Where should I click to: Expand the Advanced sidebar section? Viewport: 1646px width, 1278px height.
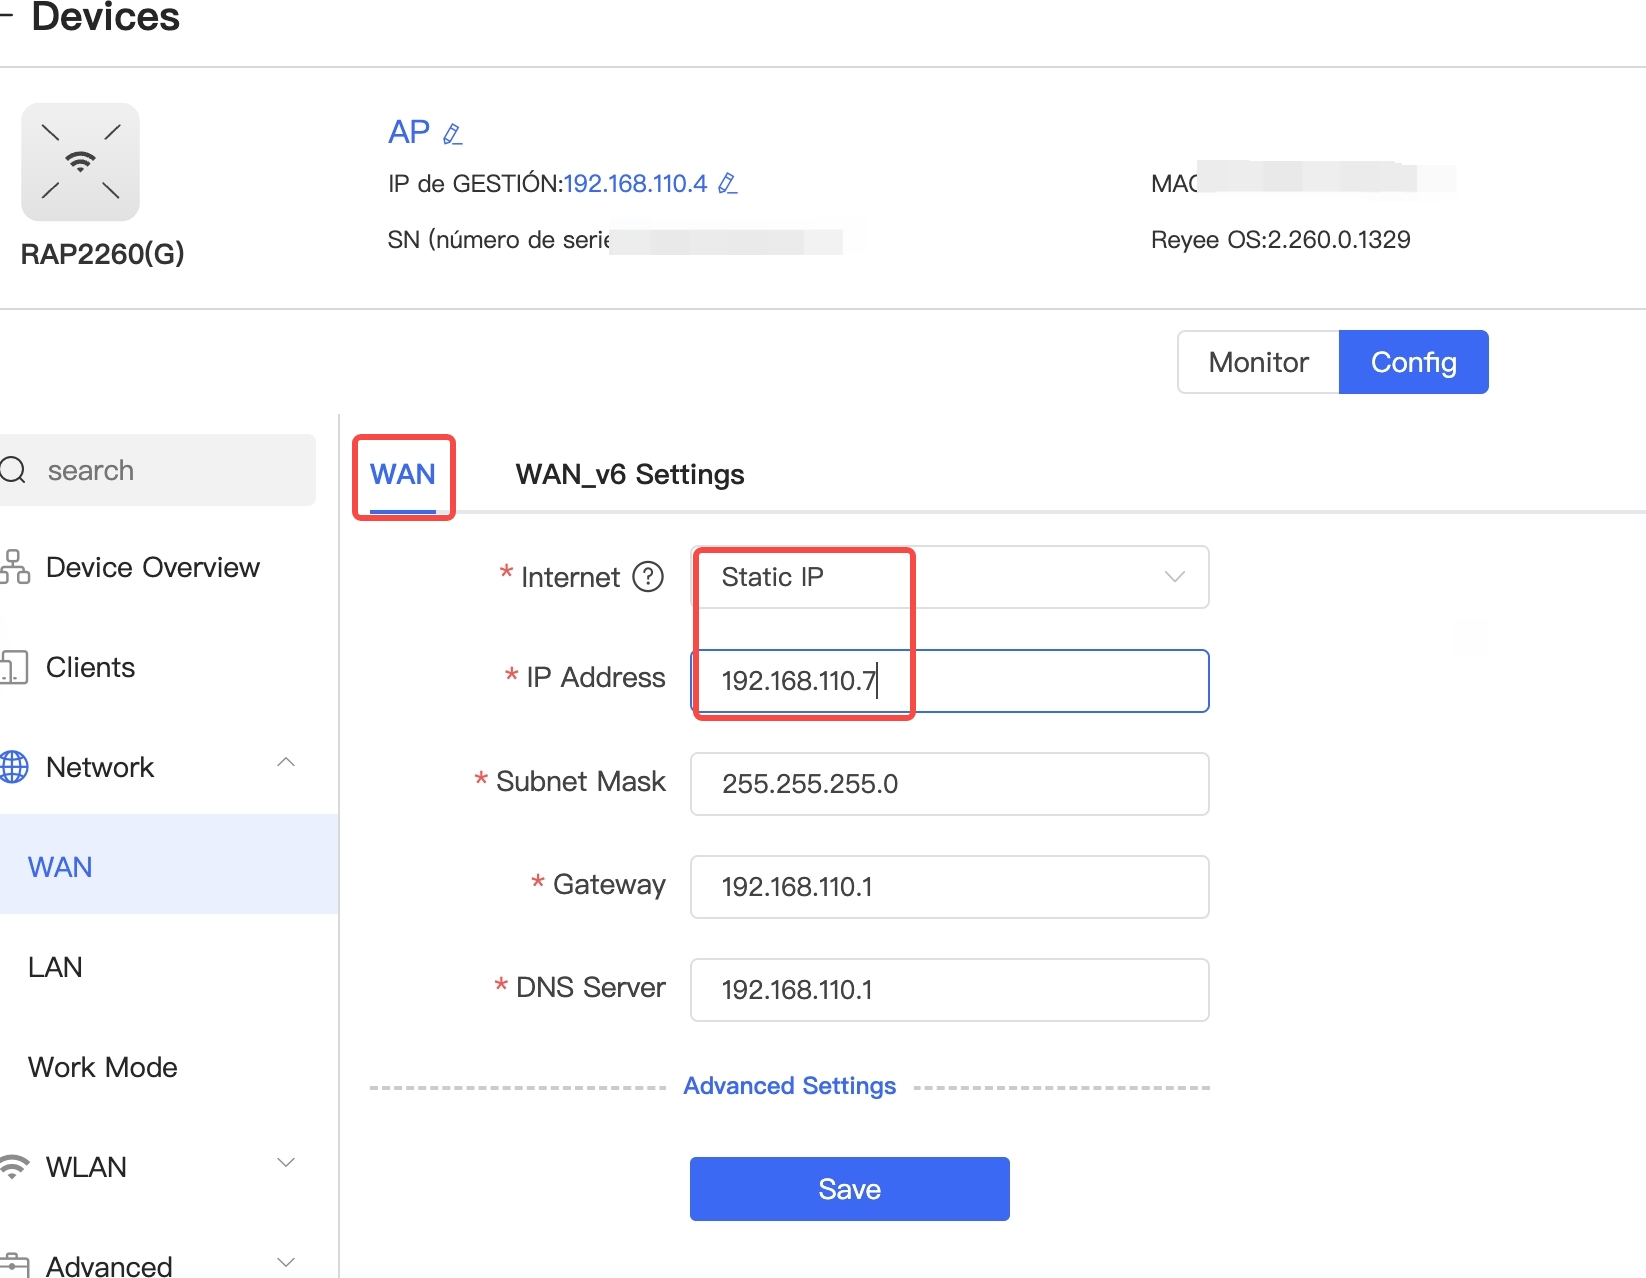(286, 1263)
